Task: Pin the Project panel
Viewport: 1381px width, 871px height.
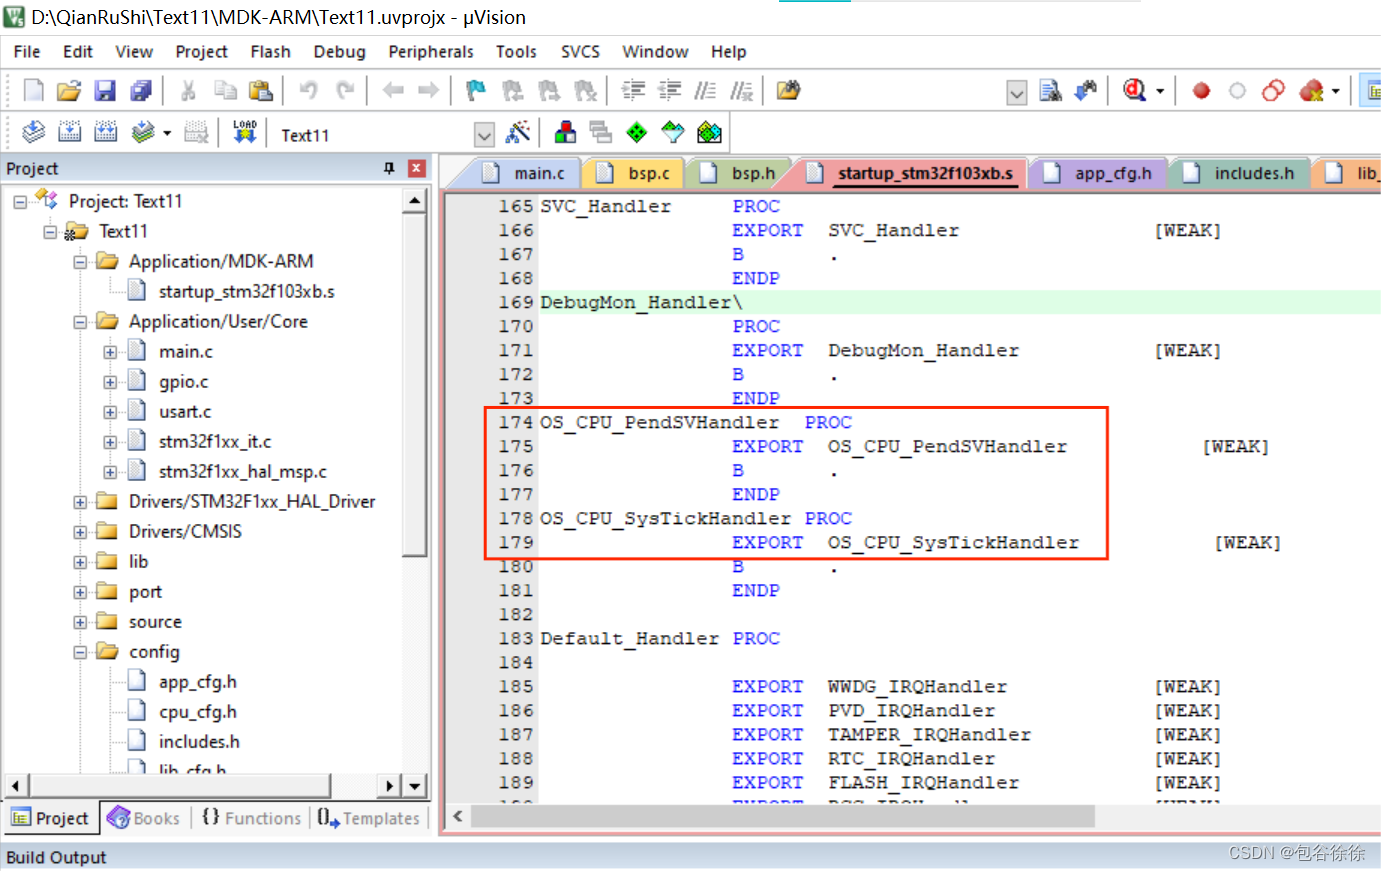Action: [389, 168]
